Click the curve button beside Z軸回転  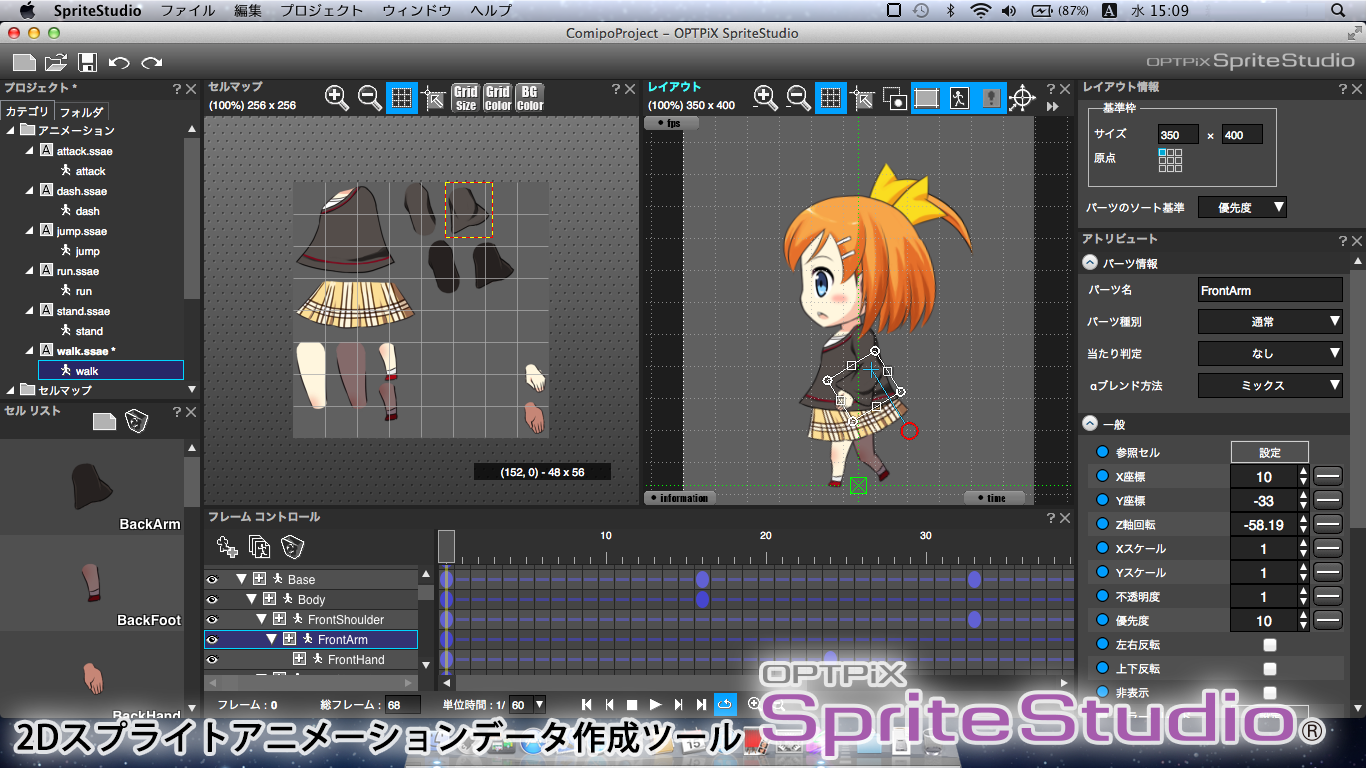pos(1327,525)
